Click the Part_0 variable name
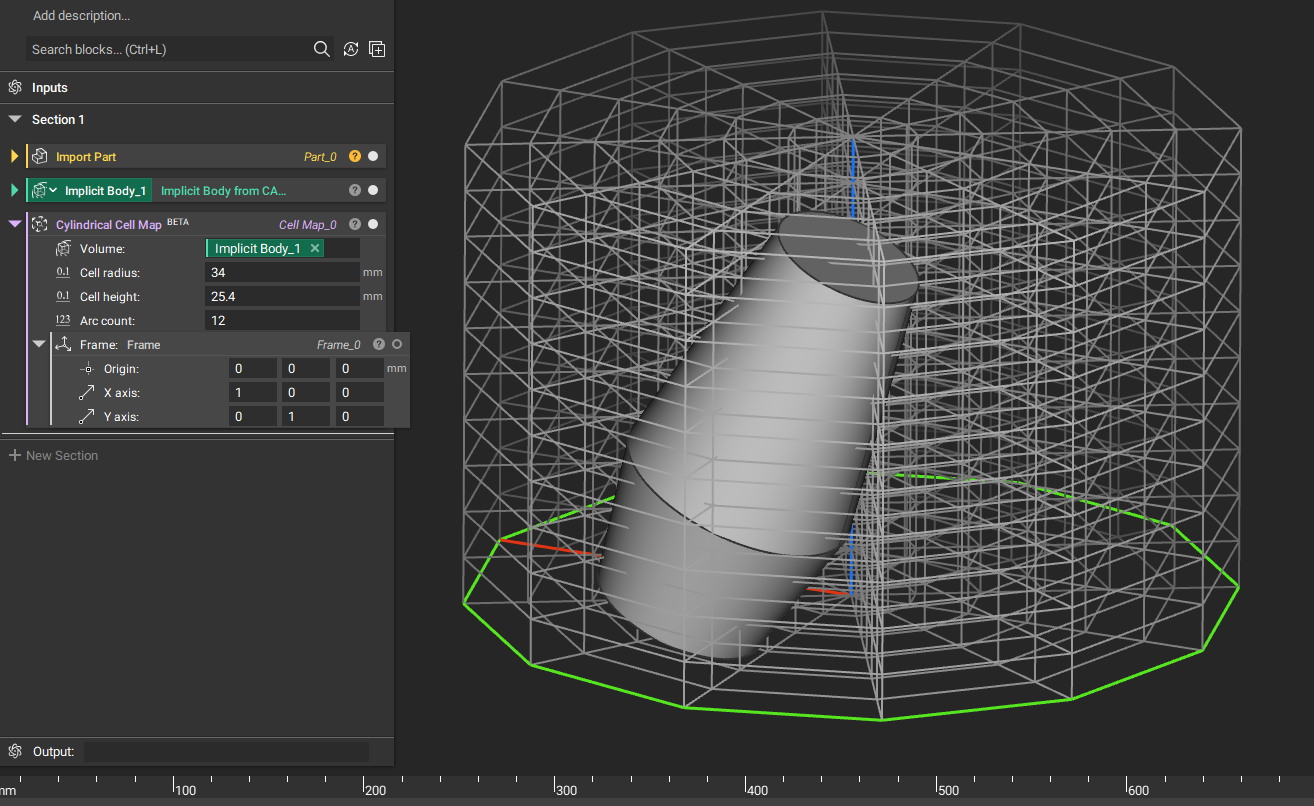1314x806 pixels. coord(320,157)
